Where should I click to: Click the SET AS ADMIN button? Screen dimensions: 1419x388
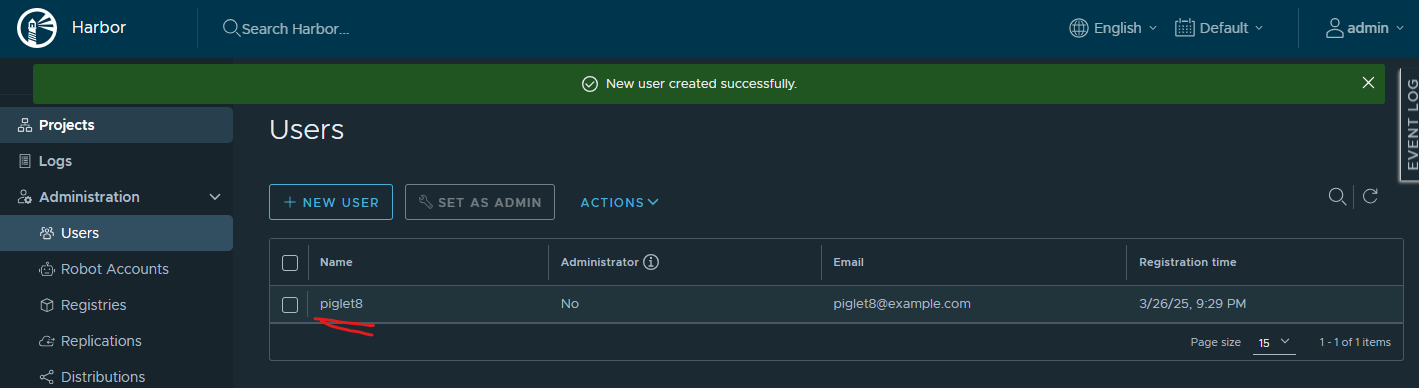tap(480, 202)
